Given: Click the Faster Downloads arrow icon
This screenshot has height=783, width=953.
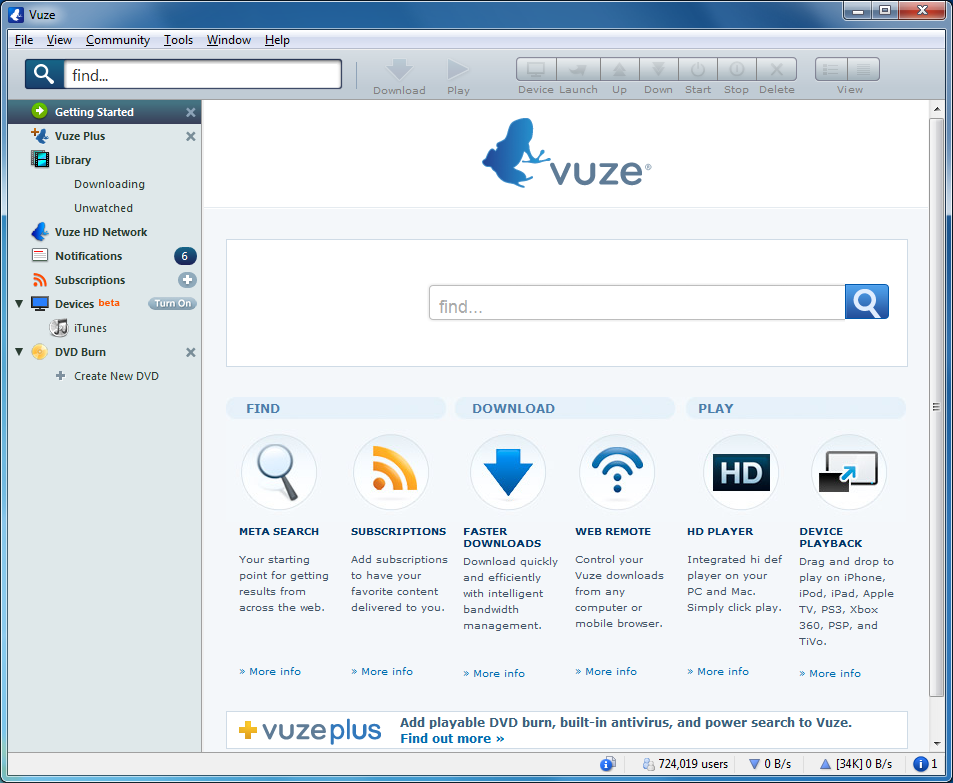Looking at the screenshot, I should [x=507, y=472].
